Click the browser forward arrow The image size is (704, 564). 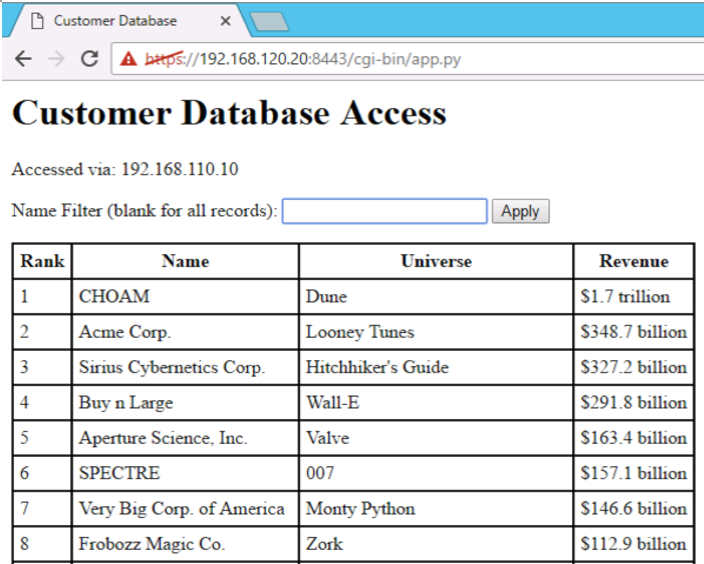[56, 59]
